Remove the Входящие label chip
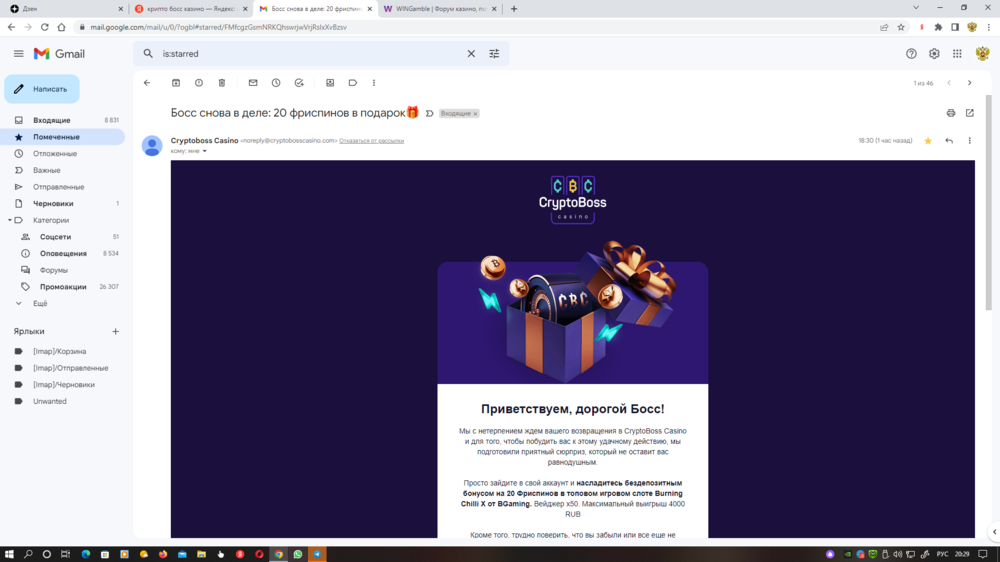This screenshot has height=562, width=1000. point(475,114)
